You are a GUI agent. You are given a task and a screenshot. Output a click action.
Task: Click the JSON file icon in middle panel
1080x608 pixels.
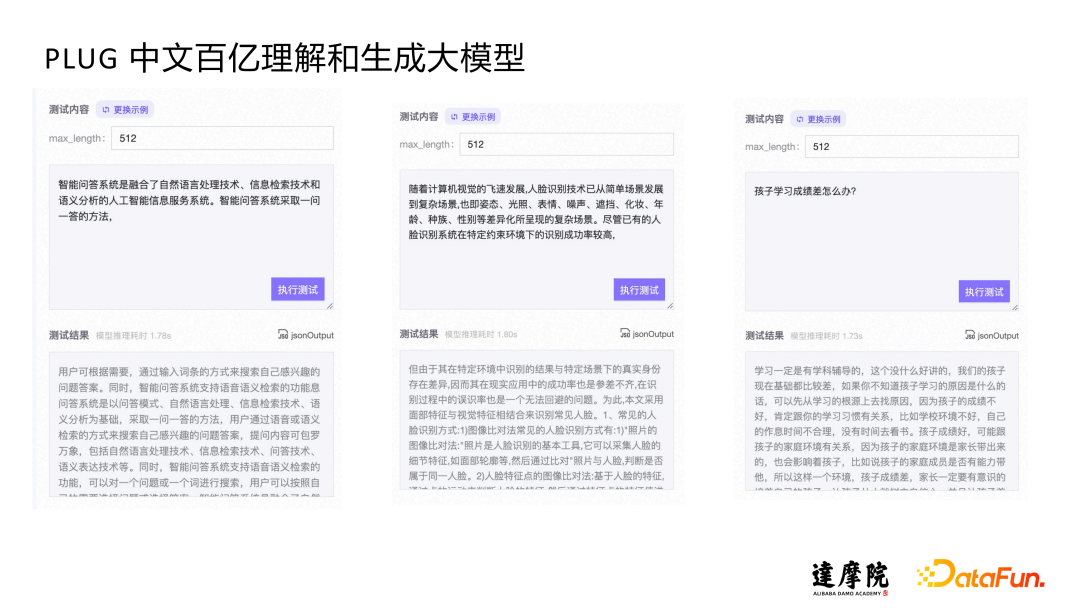click(x=625, y=333)
